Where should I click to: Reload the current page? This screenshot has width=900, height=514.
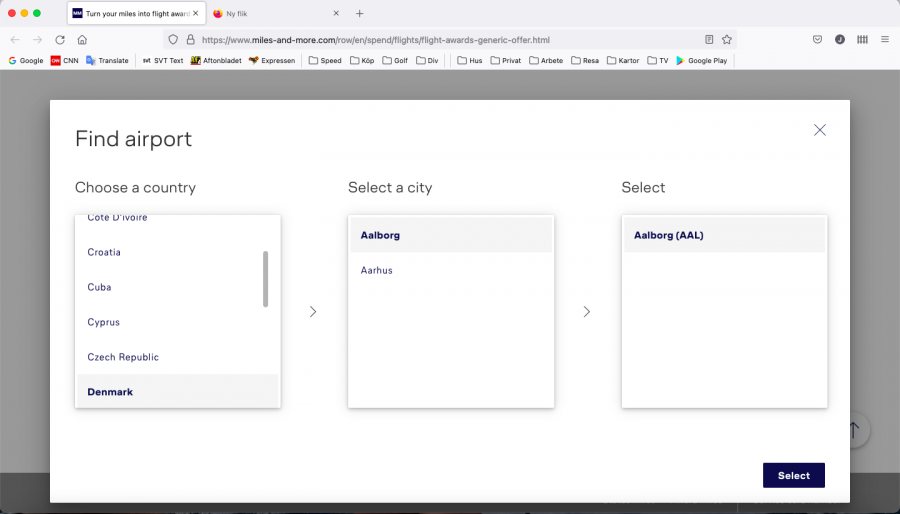tap(60, 40)
